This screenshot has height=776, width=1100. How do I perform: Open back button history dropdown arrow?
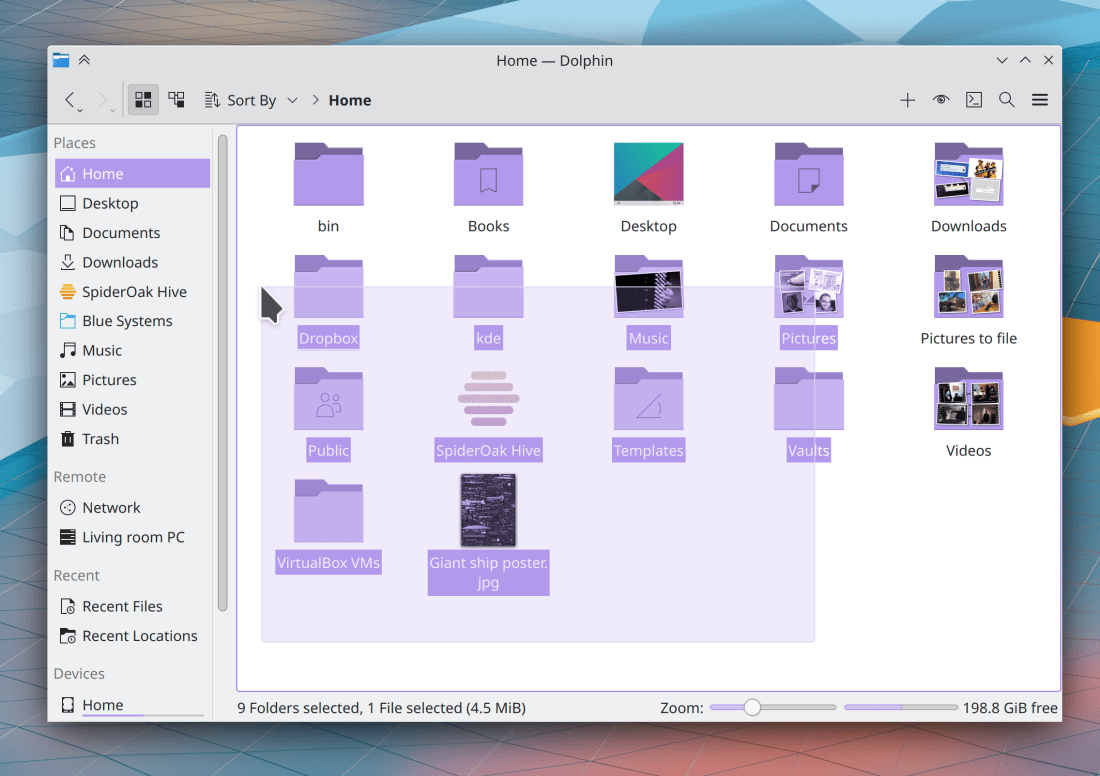pos(80,109)
